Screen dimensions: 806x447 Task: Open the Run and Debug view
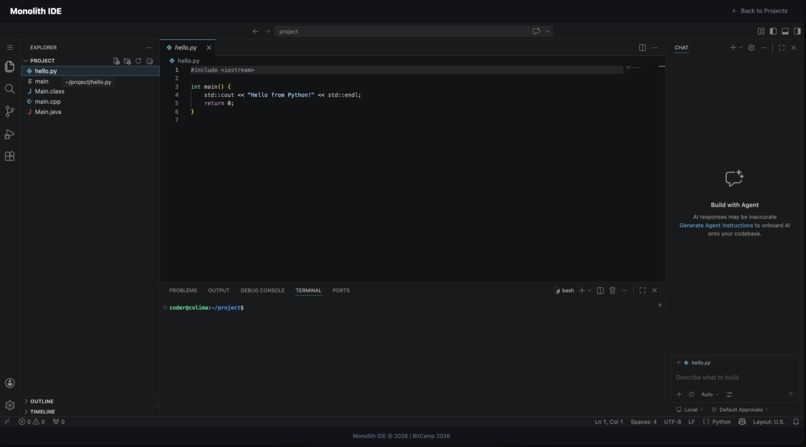point(10,134)
